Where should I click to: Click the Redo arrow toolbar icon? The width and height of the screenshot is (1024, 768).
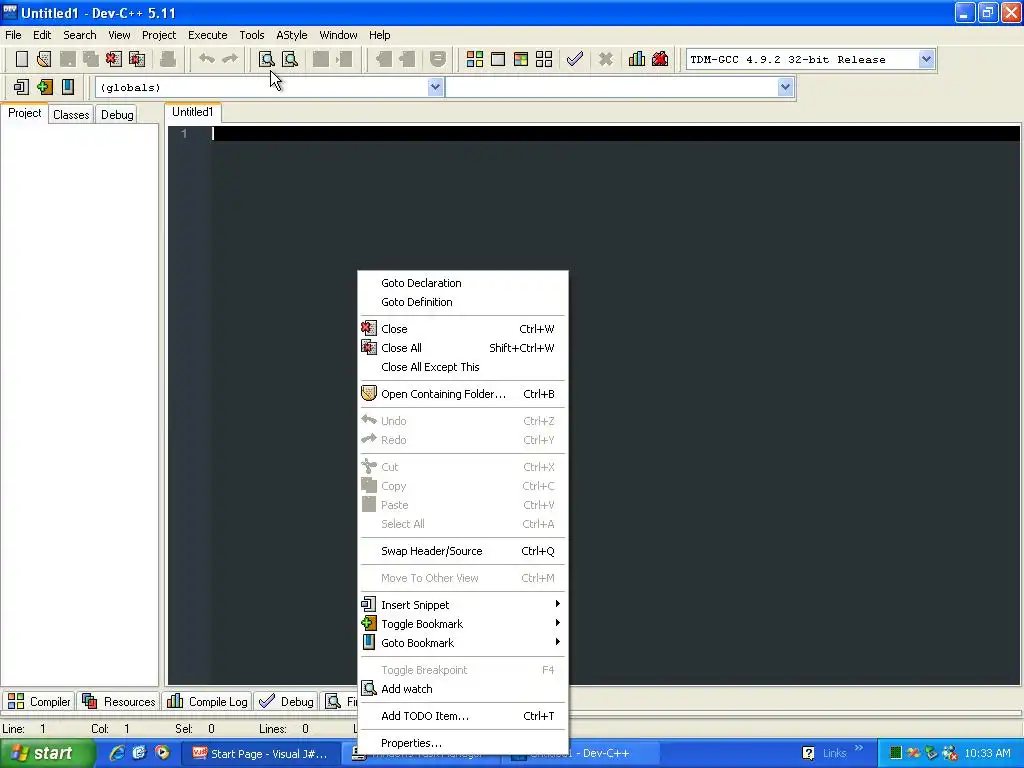tap(230, 59)
